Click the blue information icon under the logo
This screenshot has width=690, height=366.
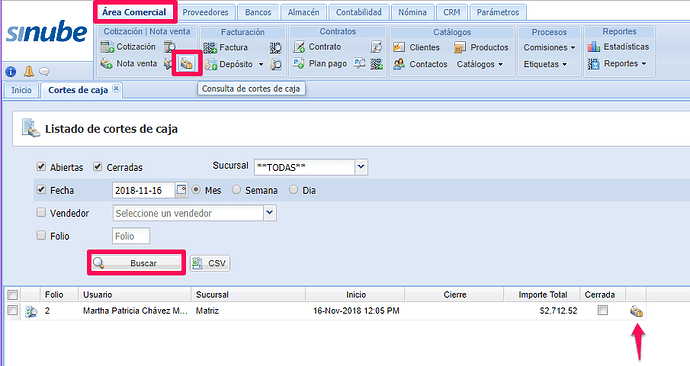click(11, 71)
